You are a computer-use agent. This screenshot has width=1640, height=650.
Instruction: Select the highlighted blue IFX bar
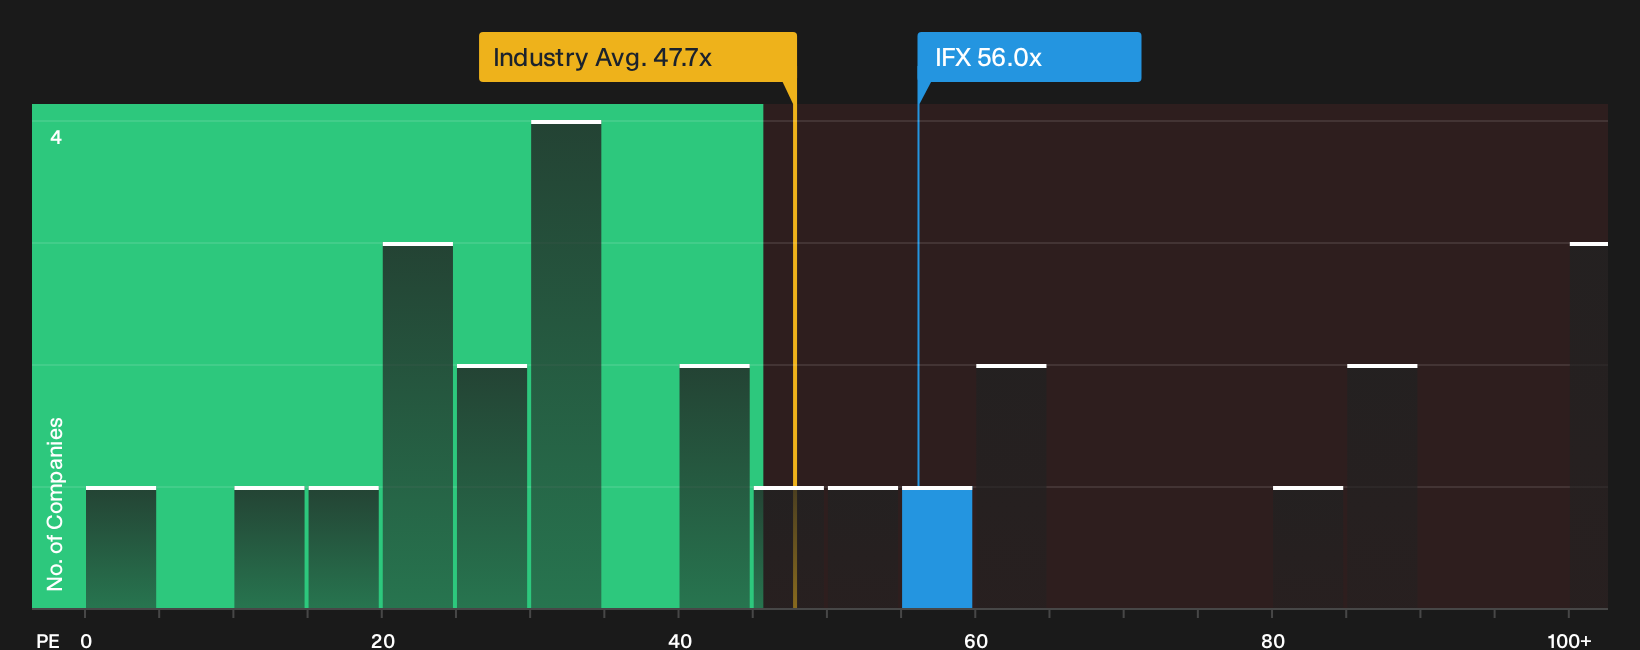(937, 548)
